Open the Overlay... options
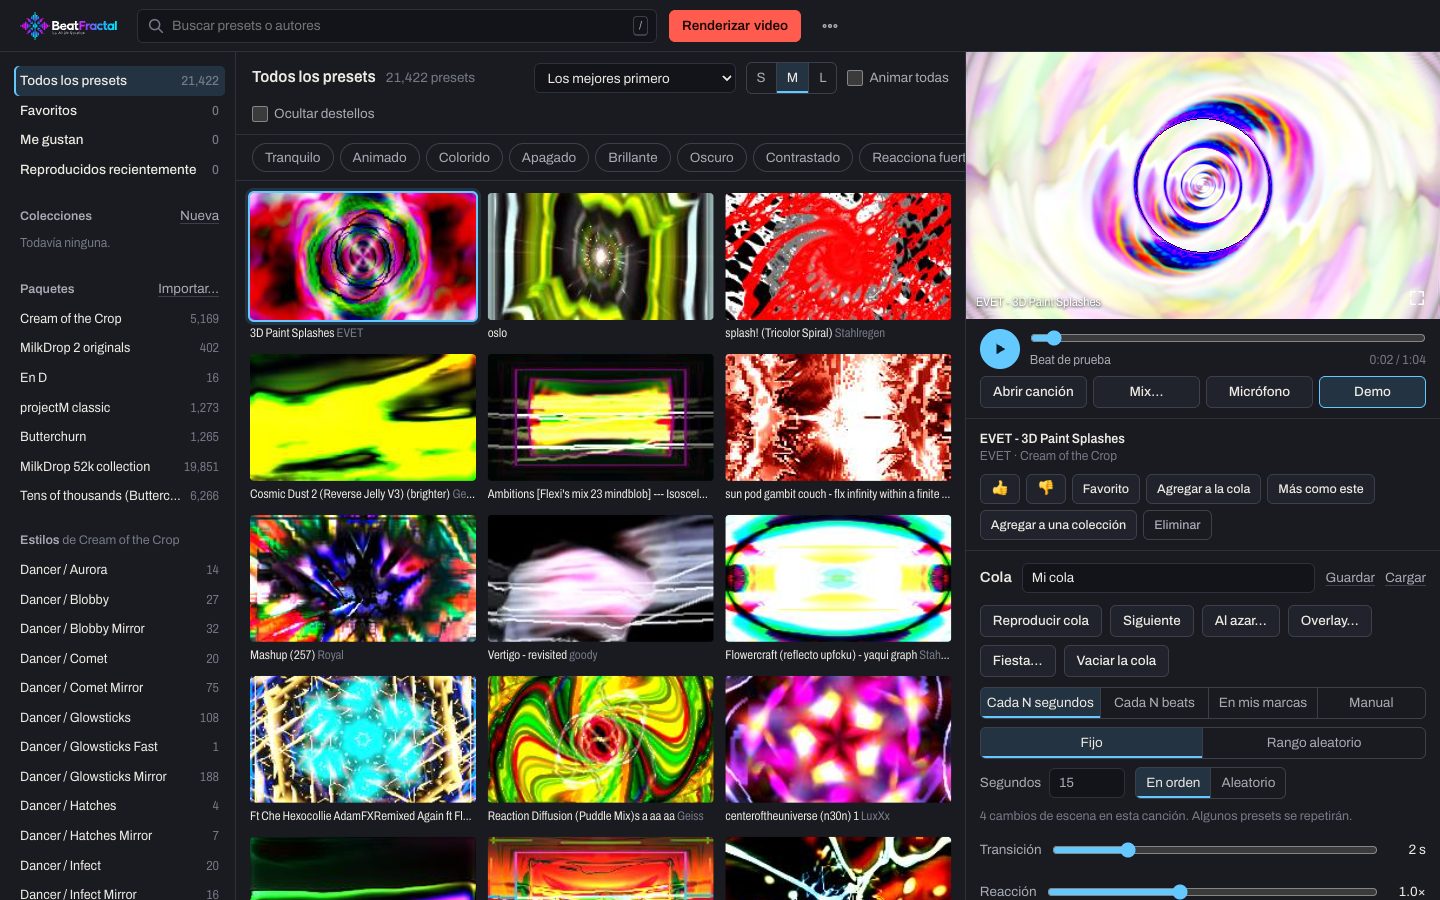This screenshot has width=1440, height=900. pyautogui.click(x=1329, y=621)
